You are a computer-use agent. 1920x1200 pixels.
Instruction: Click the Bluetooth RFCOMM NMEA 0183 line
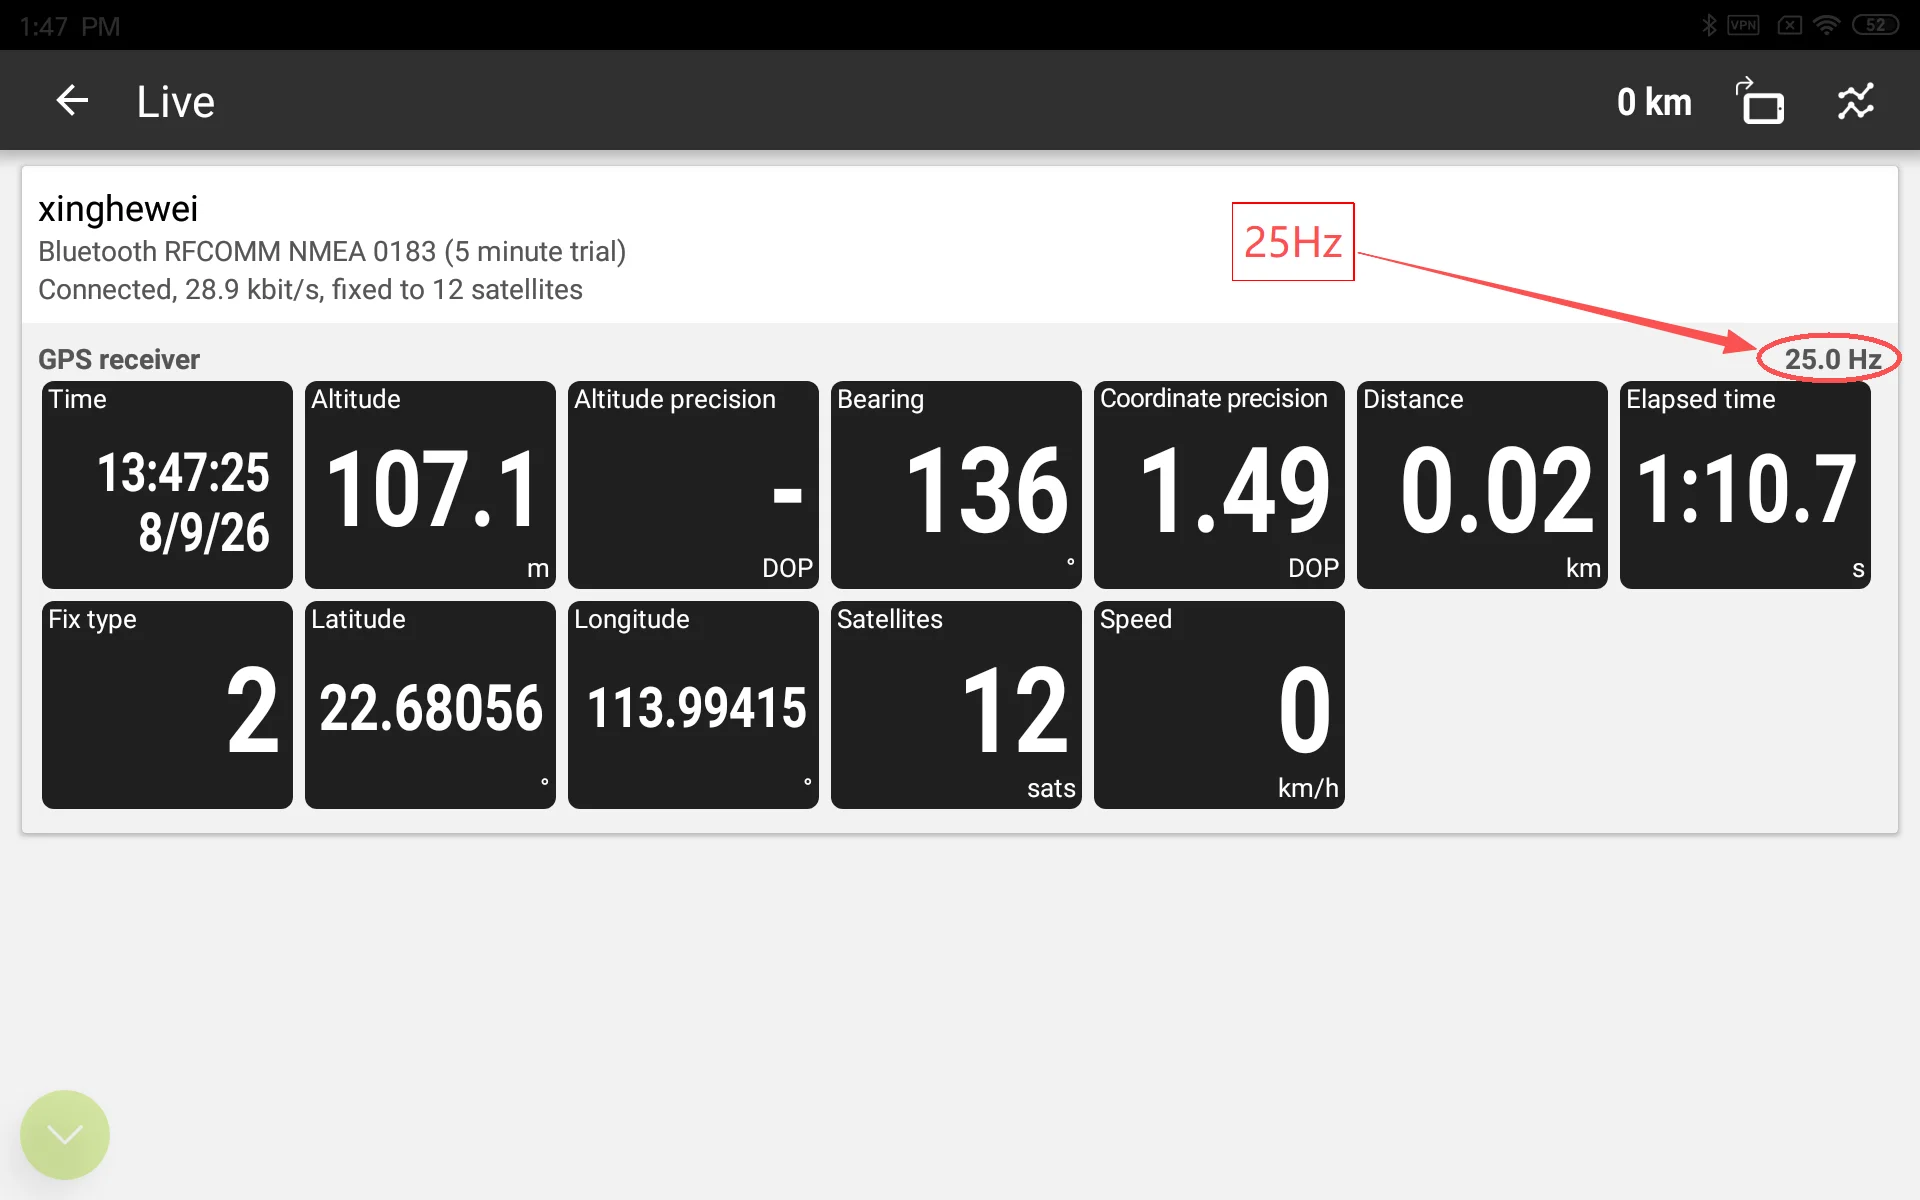pyautogui.click(x=332, y=251)
